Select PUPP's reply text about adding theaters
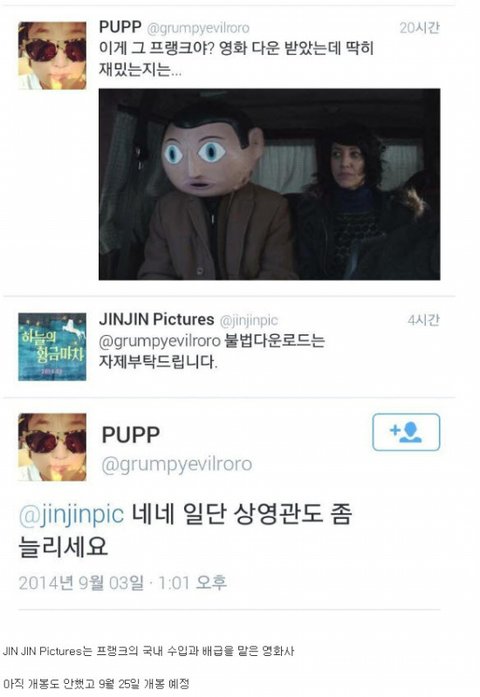Viewport: 480px width, 697px height. coord(185,530)
